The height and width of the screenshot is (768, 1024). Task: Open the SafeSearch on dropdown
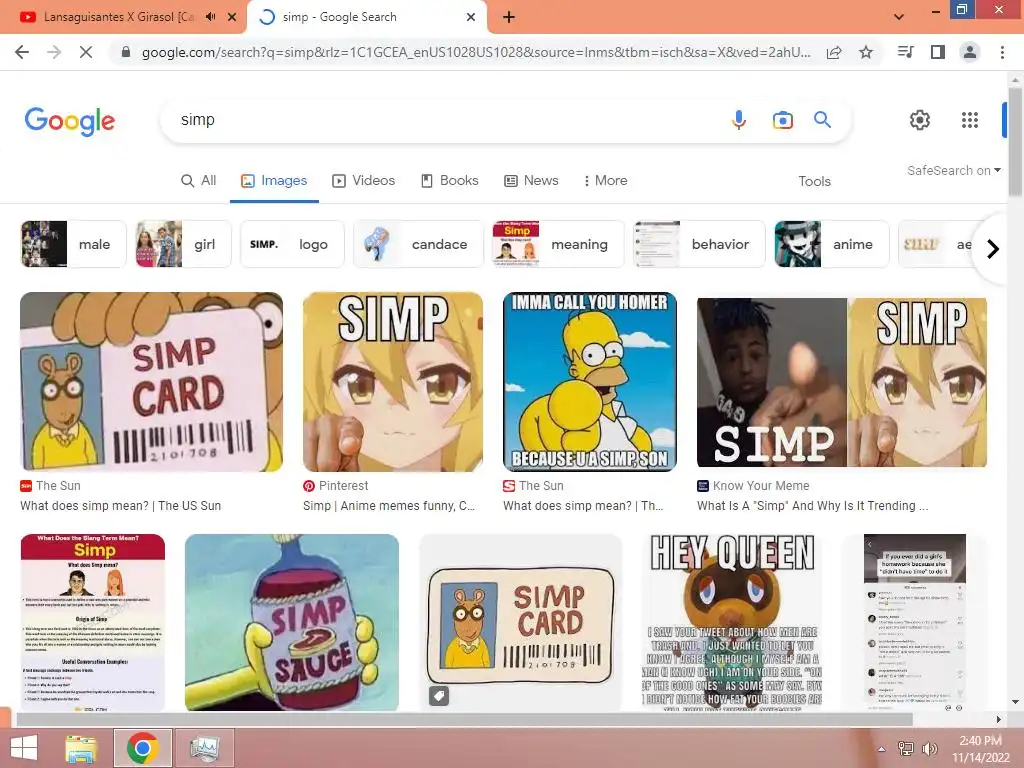[953, 170]
